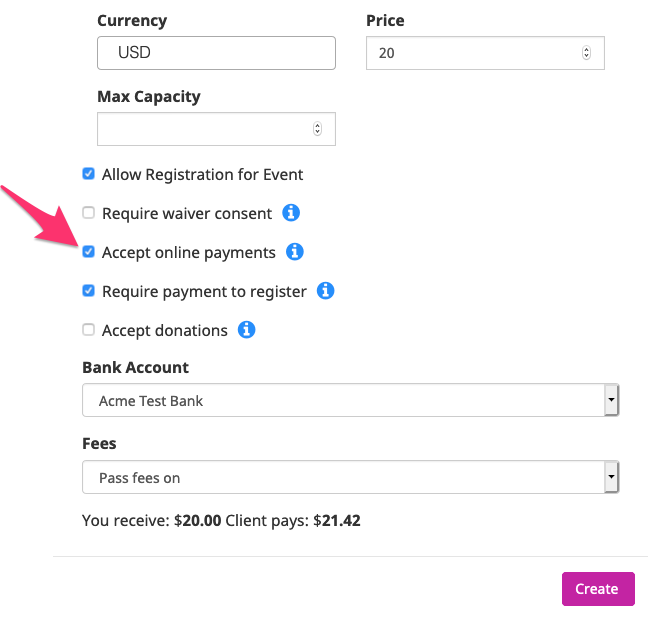This screenshot has height=618, width=648.
Task: Click into the empty Max Capacity field
Action: click(x=216, y=129)
